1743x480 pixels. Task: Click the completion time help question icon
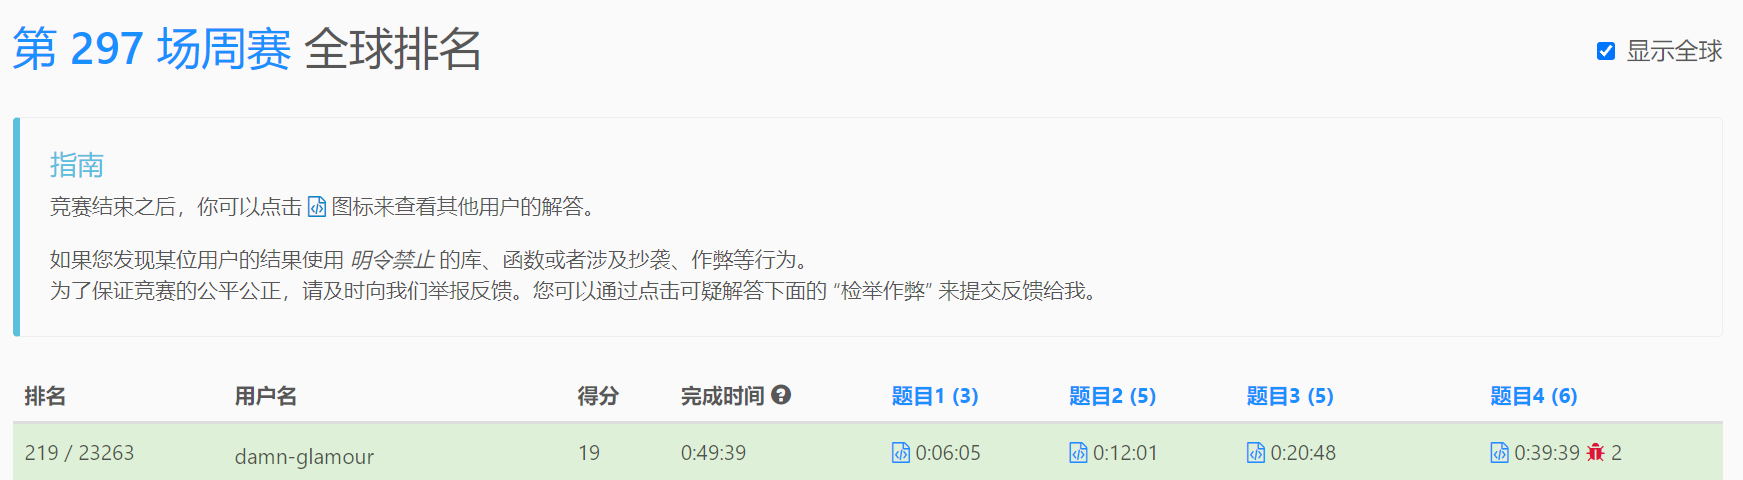(781, 395)
